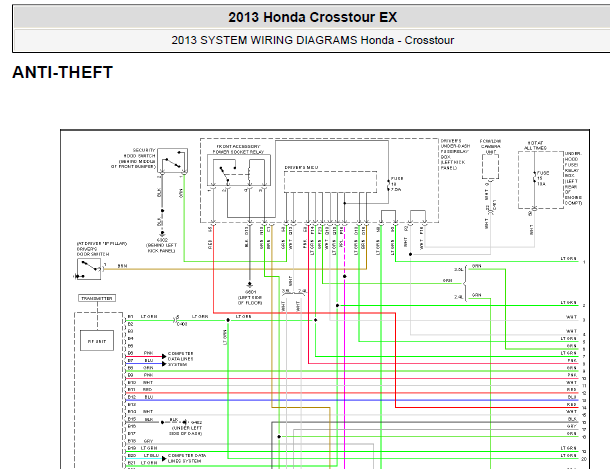The image size is (610, 469).
Task: Click the RF UNIT box
Action: [x=97, y=341]
